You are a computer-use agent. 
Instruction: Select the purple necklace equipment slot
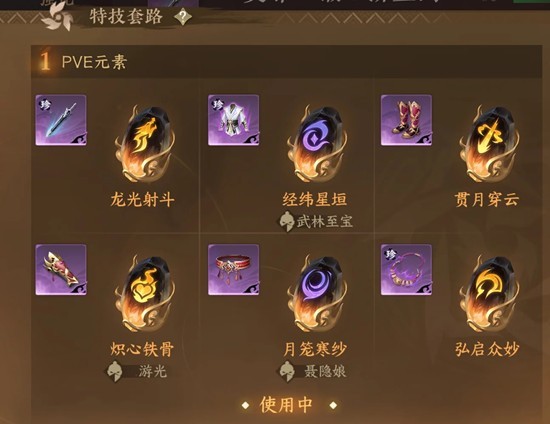point(407,270)
